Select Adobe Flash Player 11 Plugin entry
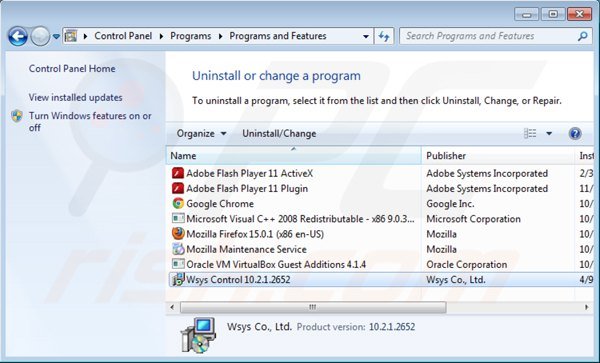This screenshot has width=600, height=363. 247,189
